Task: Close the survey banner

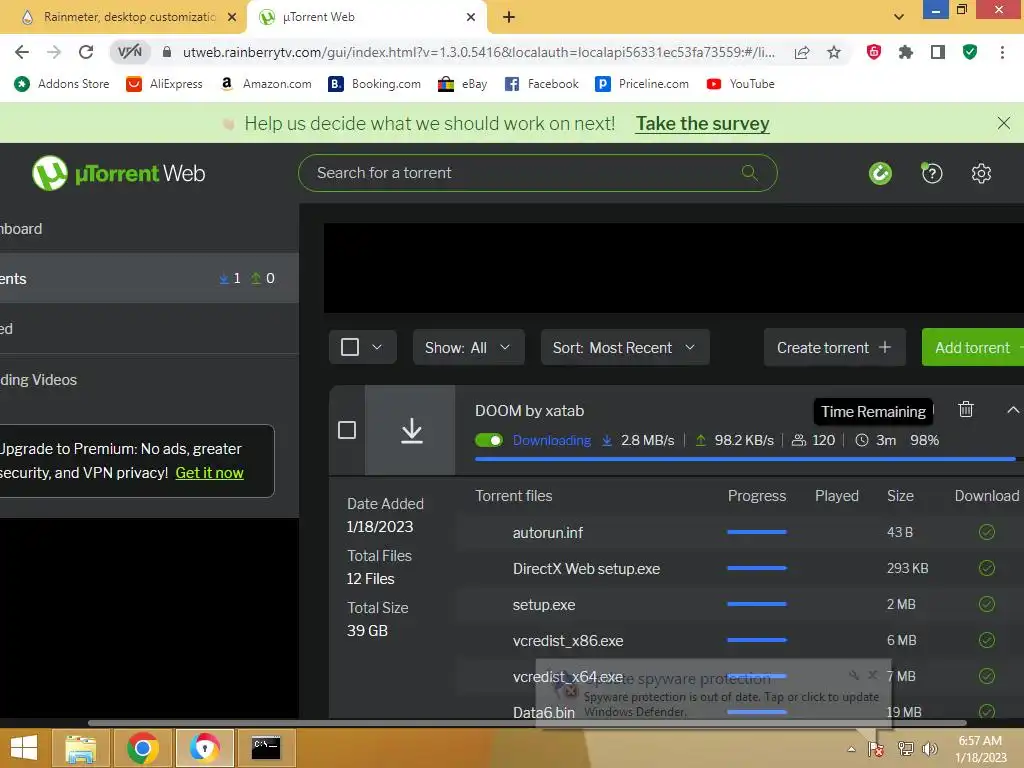Action: click(1004, 123)
